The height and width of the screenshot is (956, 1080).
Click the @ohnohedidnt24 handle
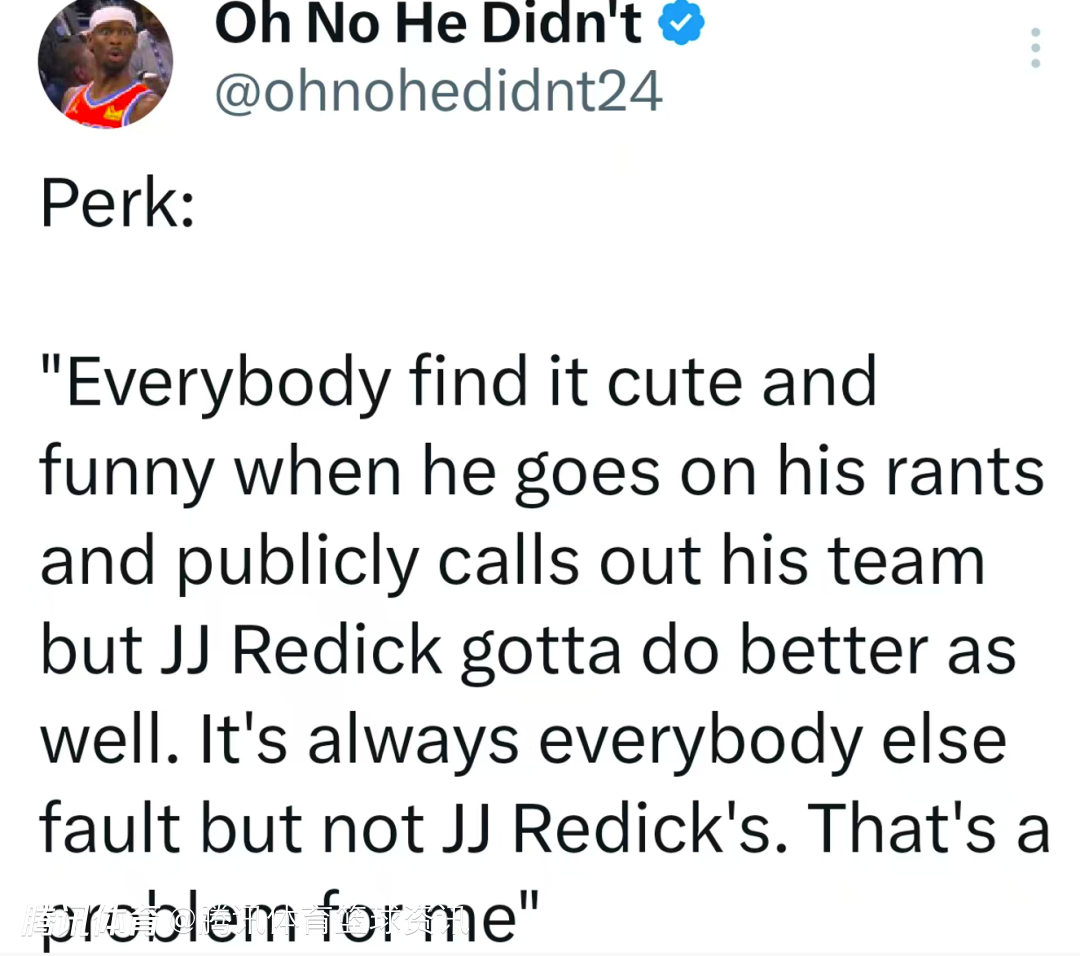(438, 92)
